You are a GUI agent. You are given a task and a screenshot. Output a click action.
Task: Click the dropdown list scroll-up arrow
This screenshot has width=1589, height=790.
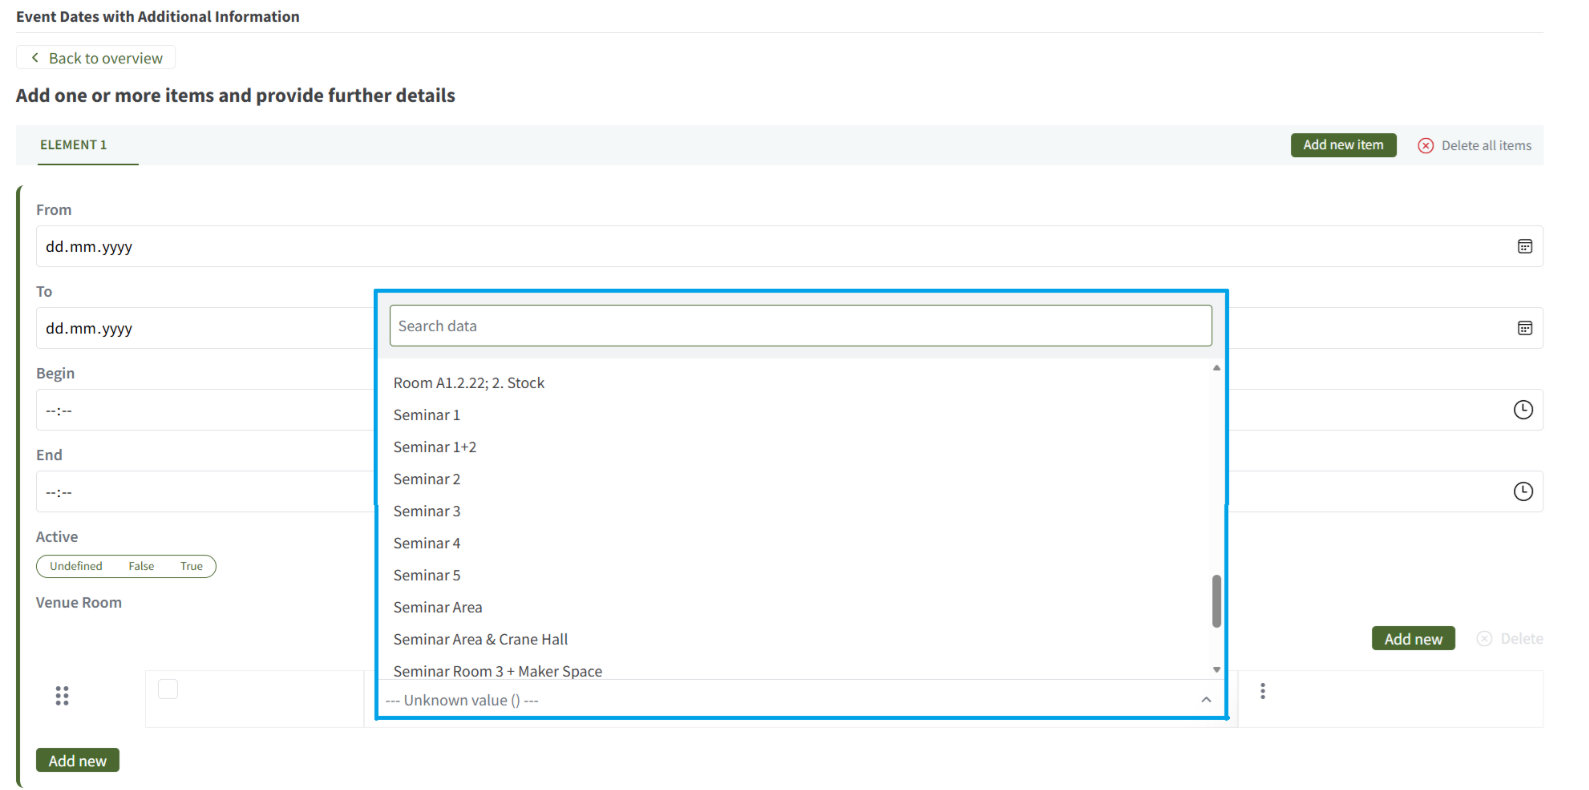pyautogui.click(x=1216, y=368)
